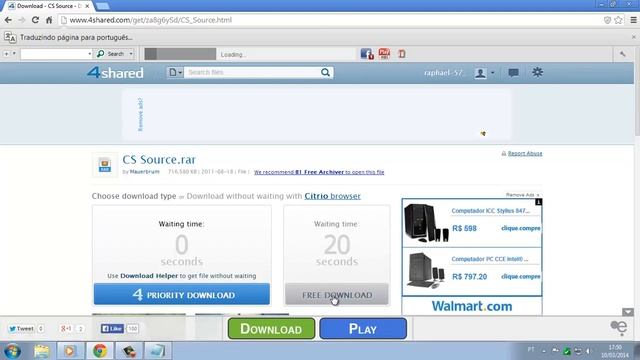The image size is (640, 360).
Task: Click the Facebook Like button
Action: (112, 329)
